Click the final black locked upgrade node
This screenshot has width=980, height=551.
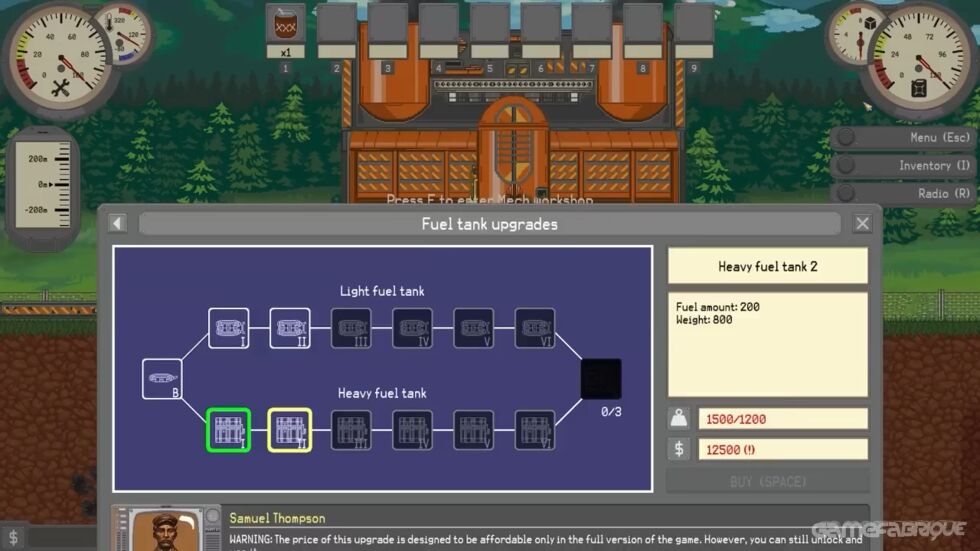(x=601, y=379)
